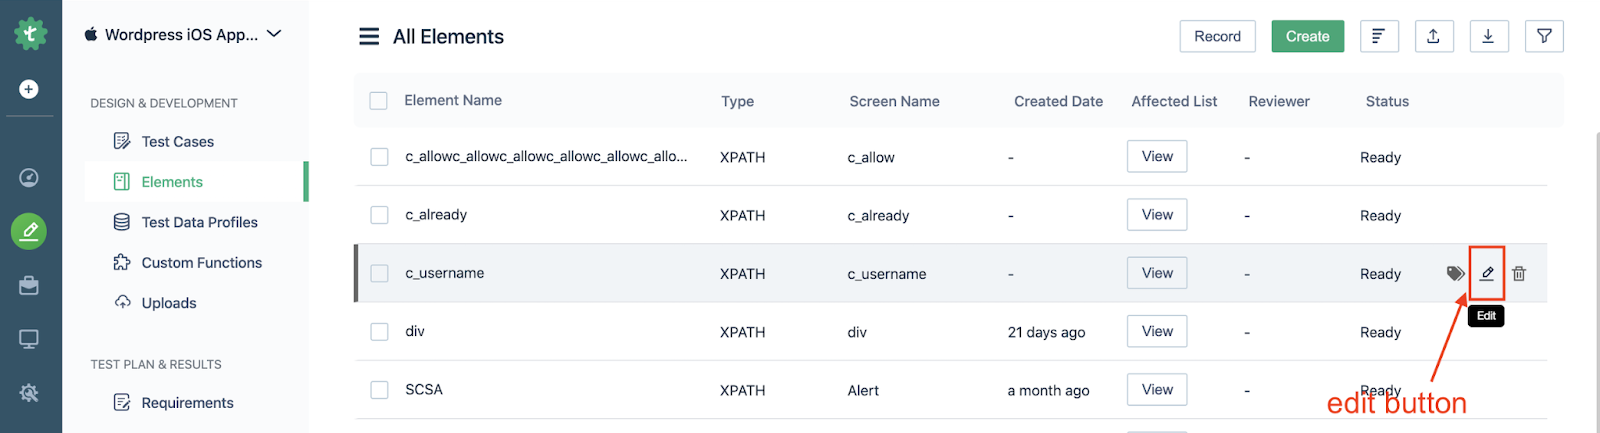Viewport: 1600px width, 433px height.
Task: Click the sort icon button in toolbar
Action: (1379, 36)
